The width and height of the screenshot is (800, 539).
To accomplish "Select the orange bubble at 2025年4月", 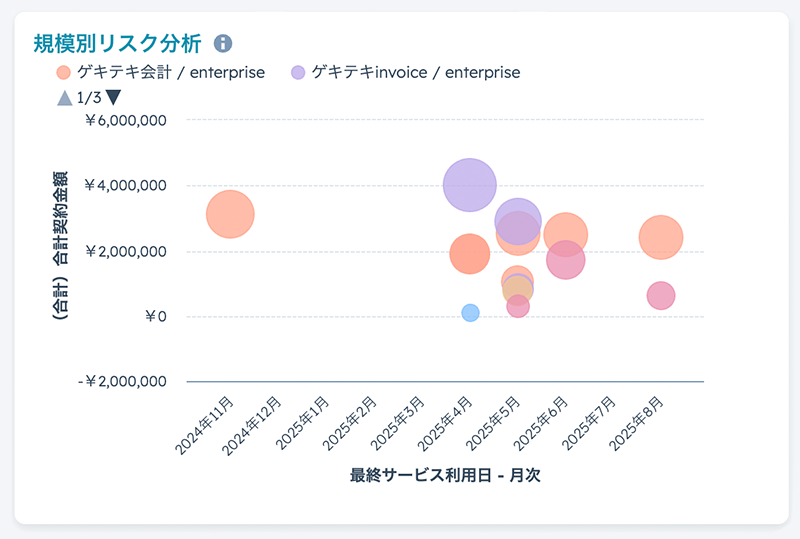I will 469,254.
